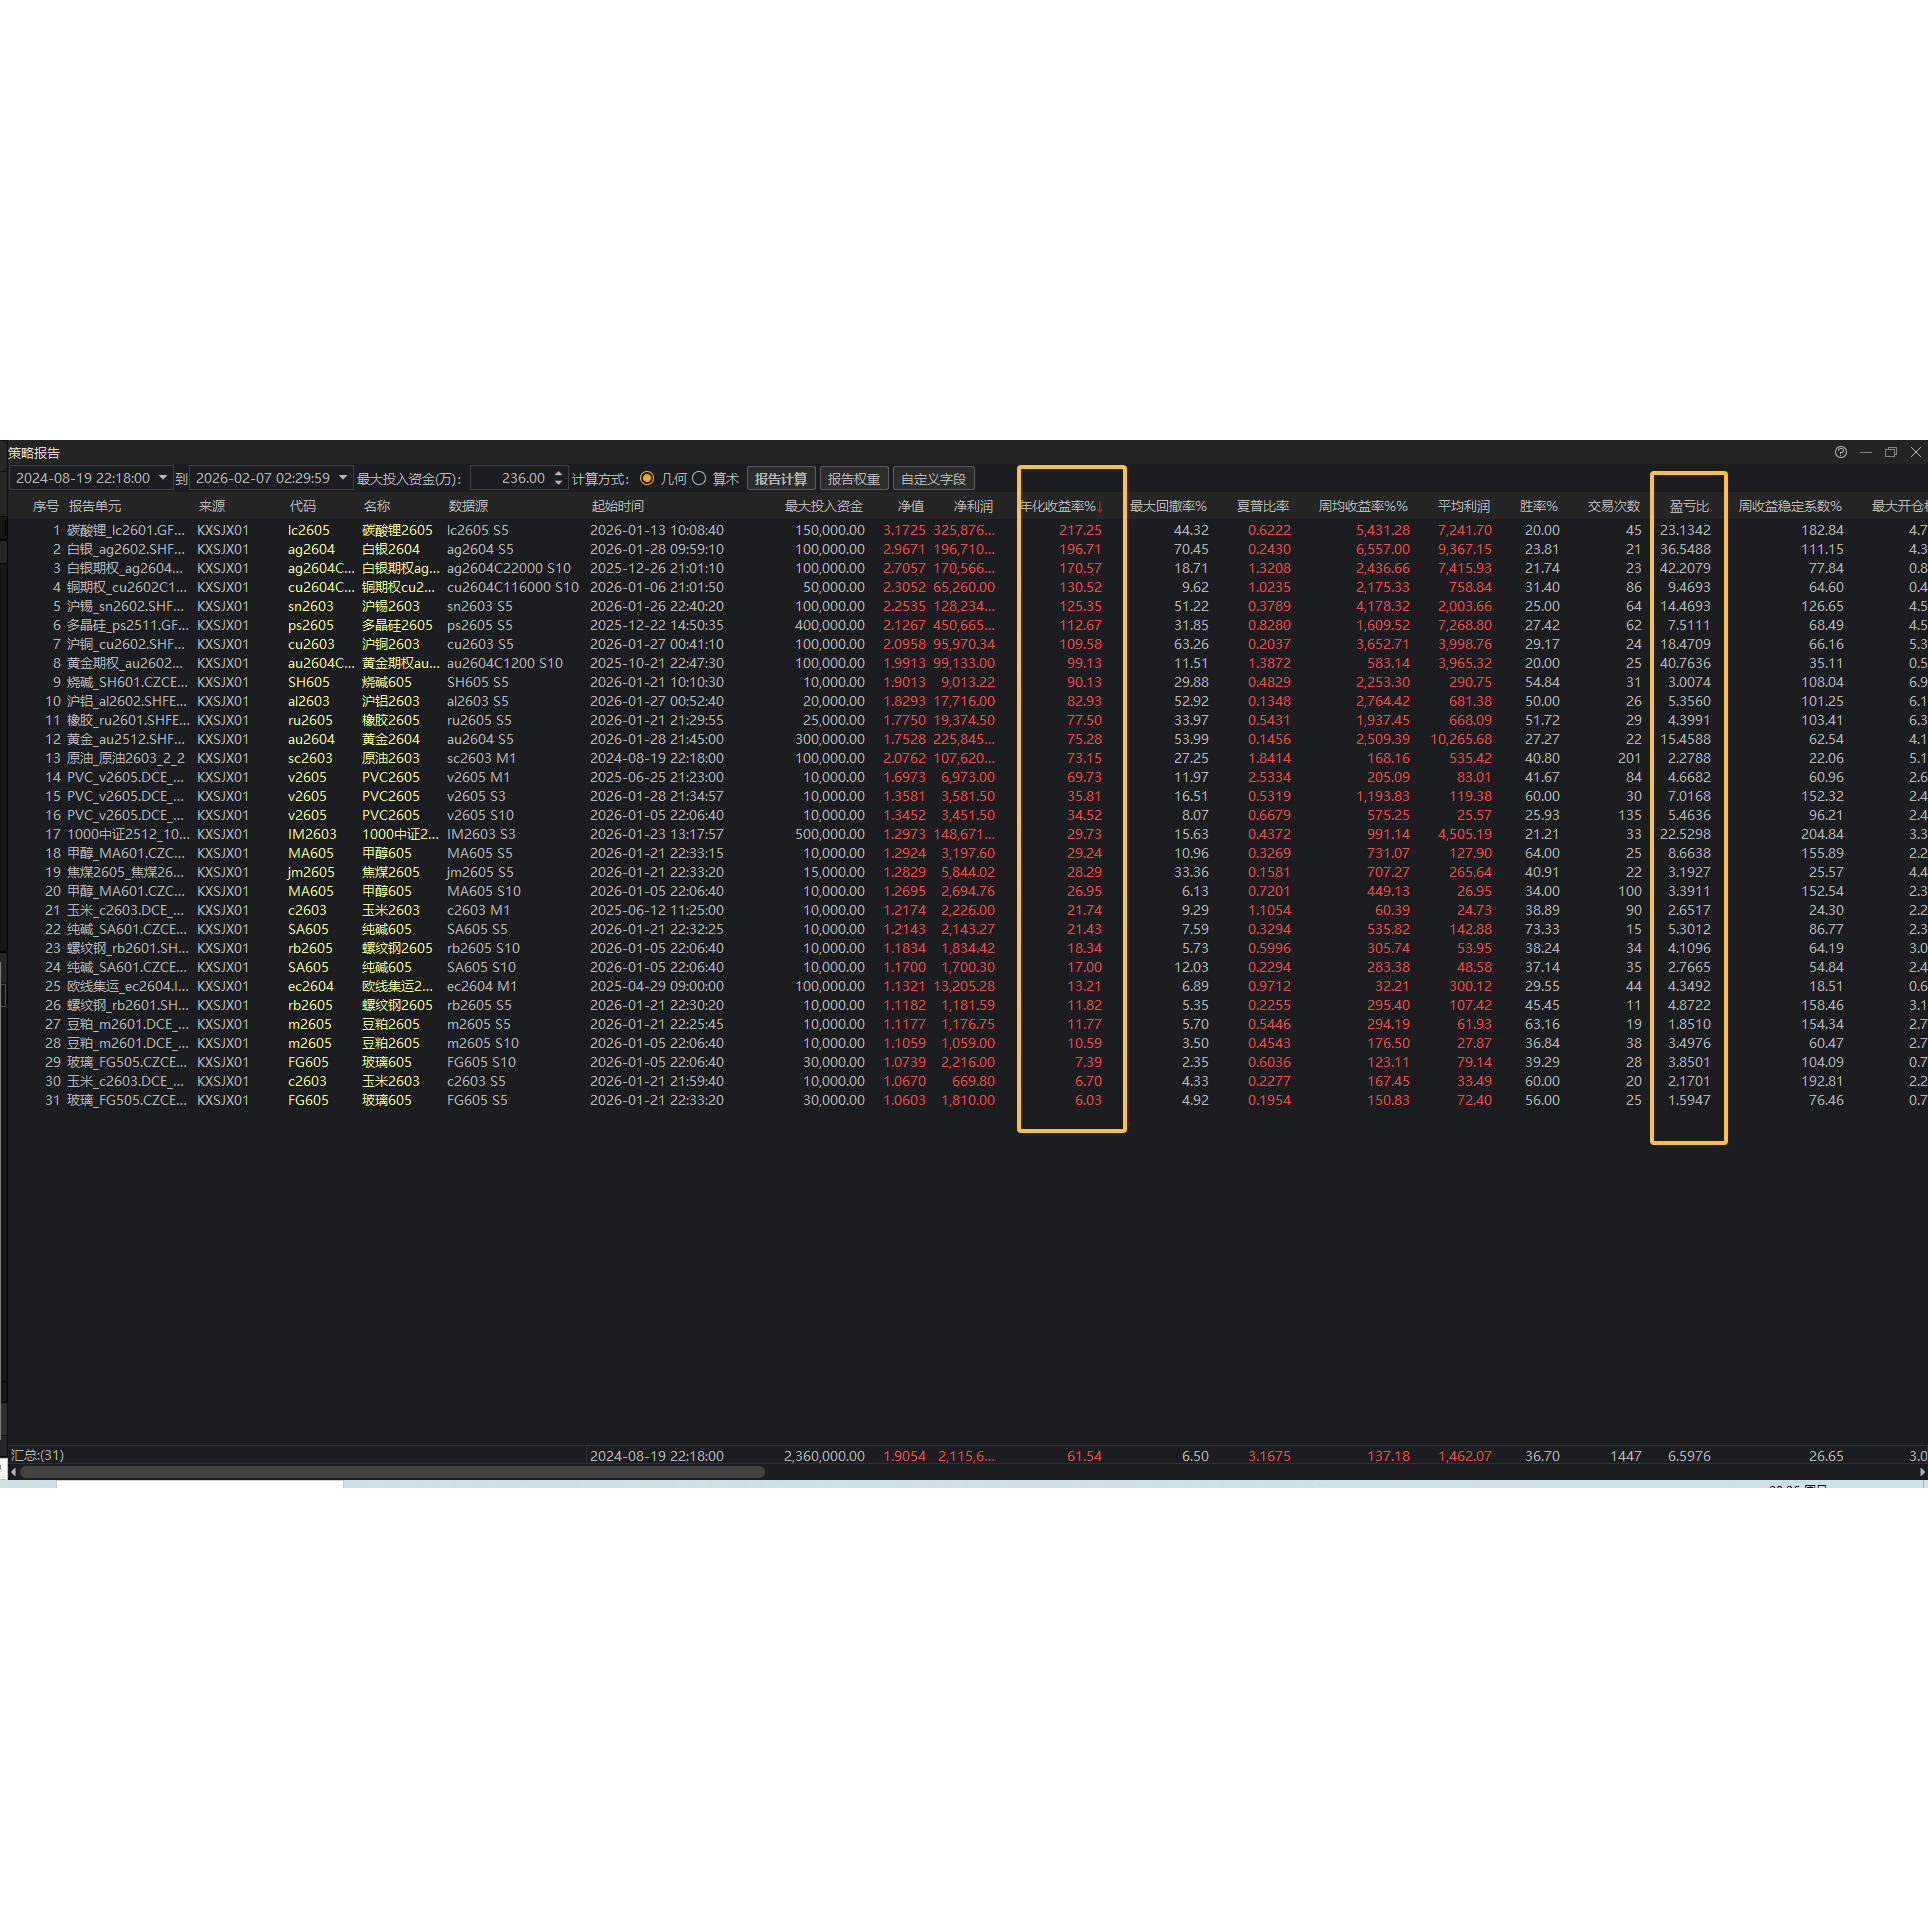Click the horizontal scrollbar right arrow
The image size is (1928, 1928).
click(x=1921, y=1472)
